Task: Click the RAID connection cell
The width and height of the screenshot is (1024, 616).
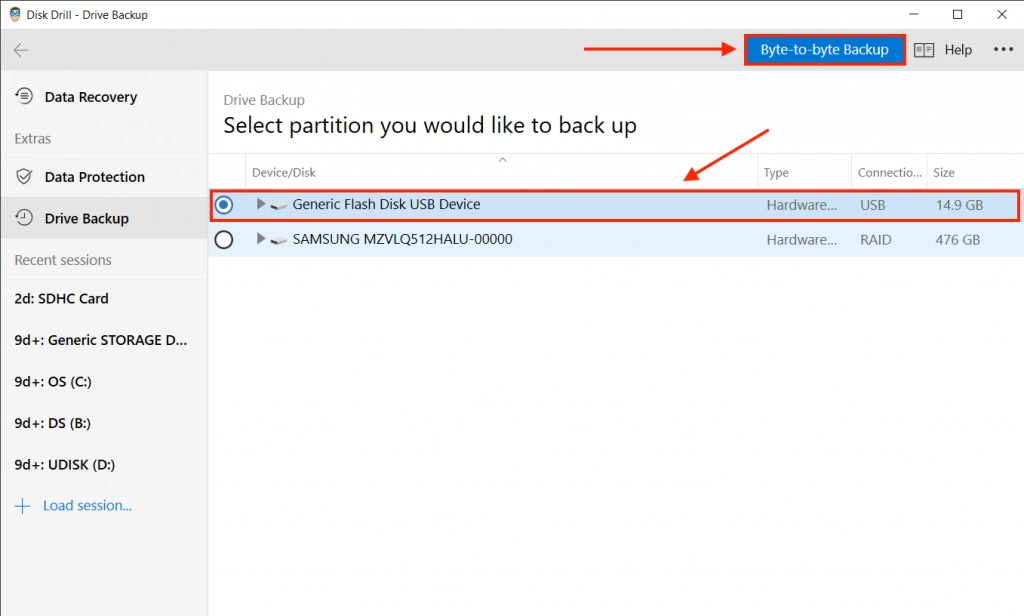Action: (x=875, y=240)
